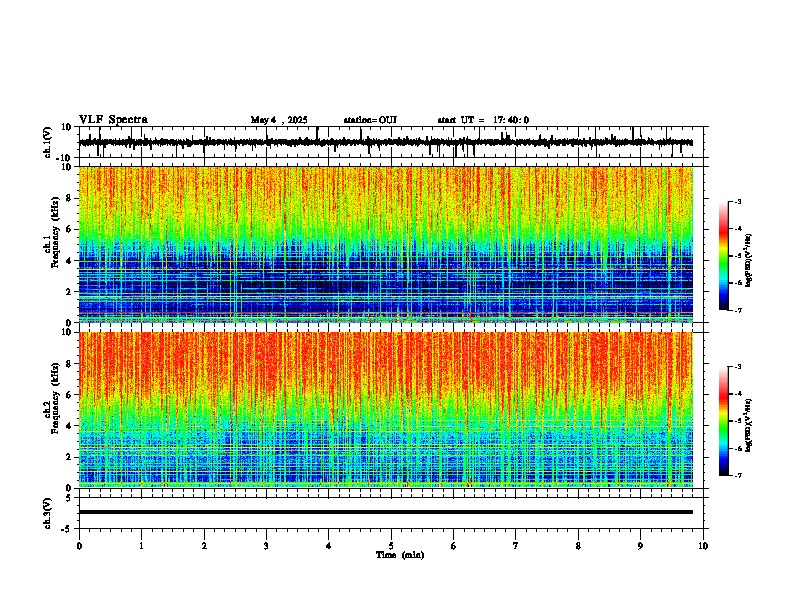Click the "VLF Spectra" title text

(113, 120)
